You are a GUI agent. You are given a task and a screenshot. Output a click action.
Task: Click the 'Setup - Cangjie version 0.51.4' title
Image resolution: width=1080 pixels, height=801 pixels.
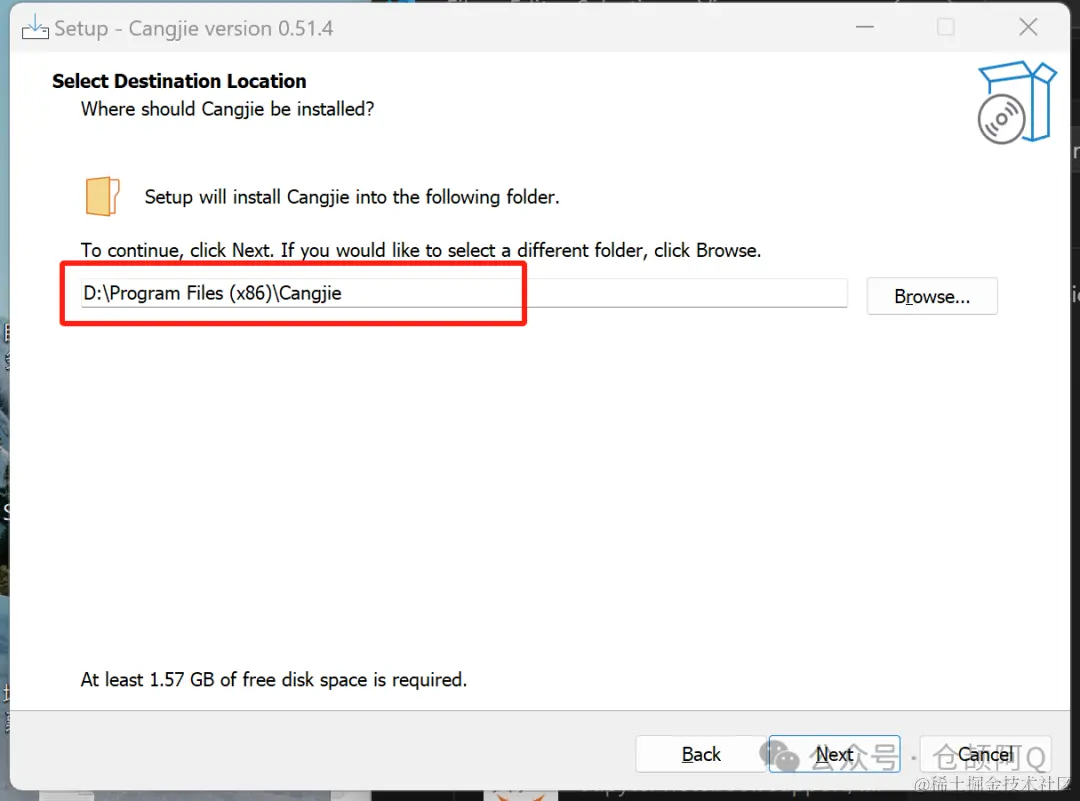194,28
